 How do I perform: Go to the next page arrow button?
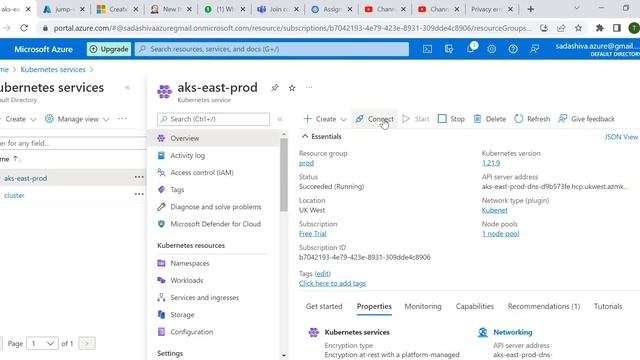(x=87, y=343)
